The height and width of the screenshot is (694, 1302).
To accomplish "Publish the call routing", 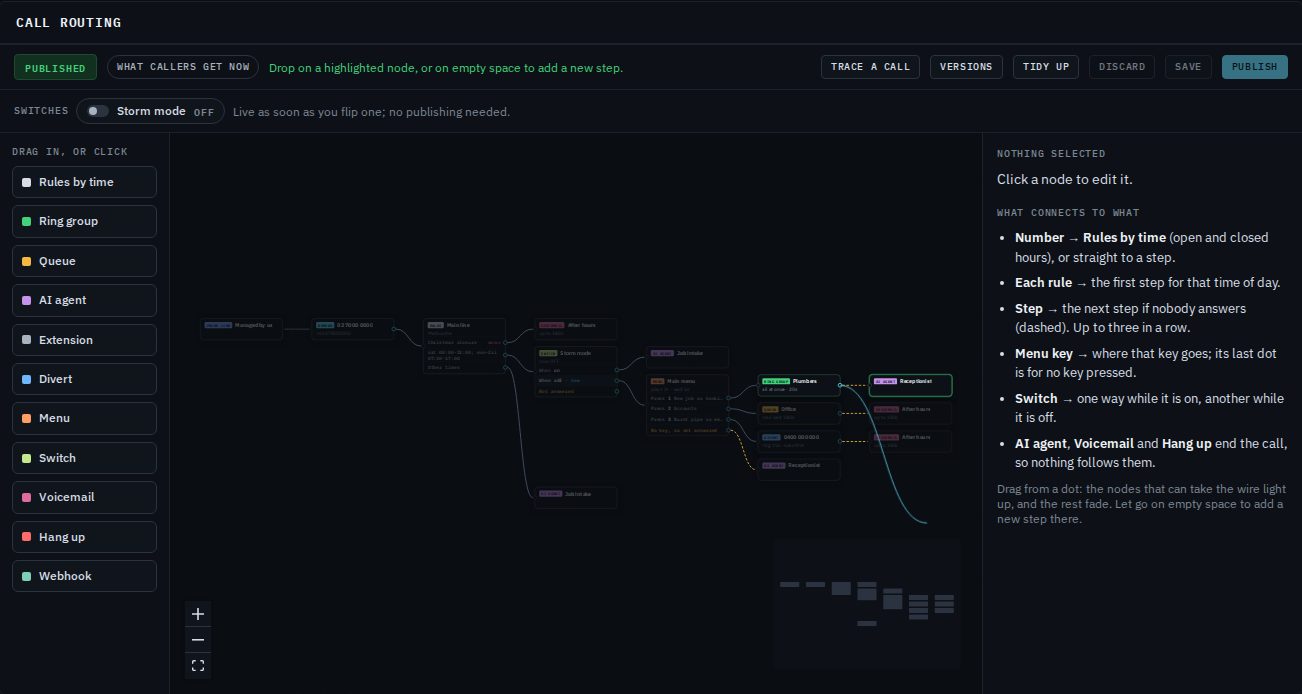I will point(1254,67).
